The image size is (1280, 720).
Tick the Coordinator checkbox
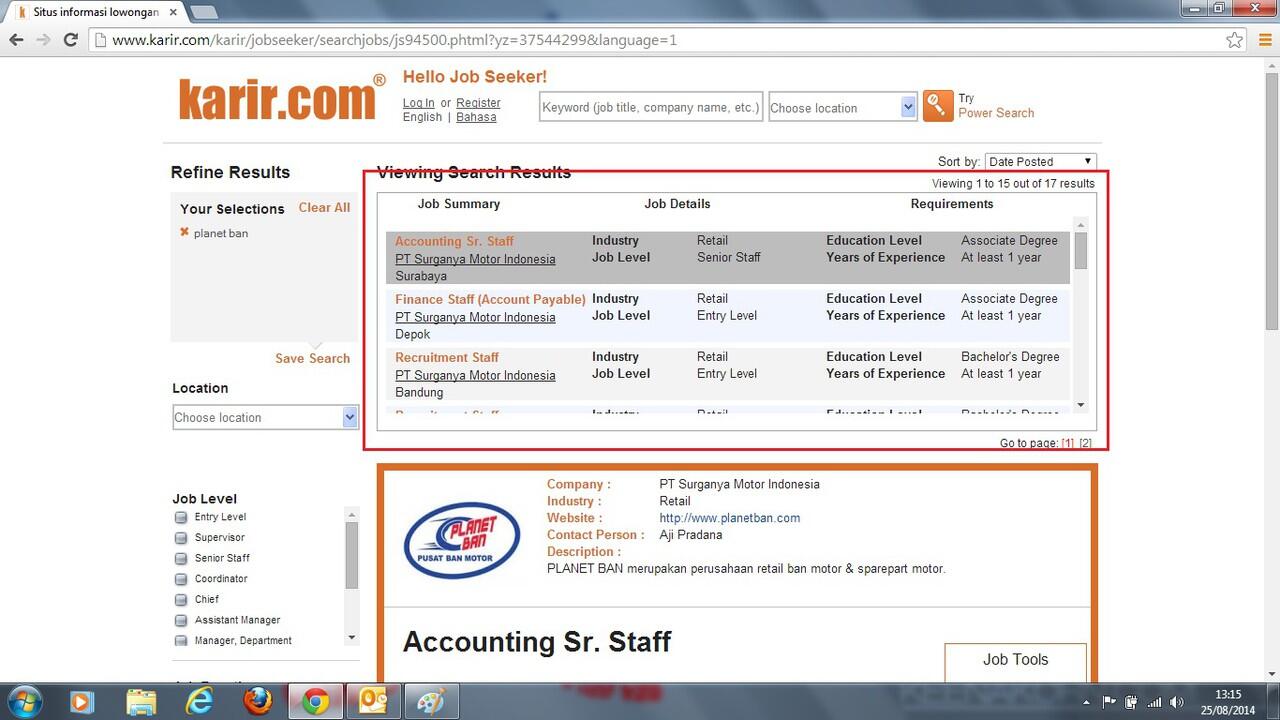(x=181, y=579)
